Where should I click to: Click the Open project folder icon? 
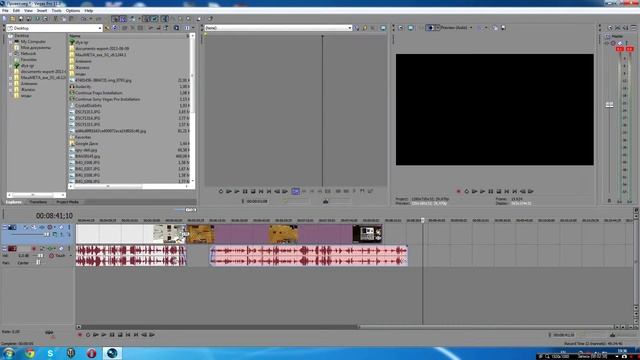tap(13, 18)
